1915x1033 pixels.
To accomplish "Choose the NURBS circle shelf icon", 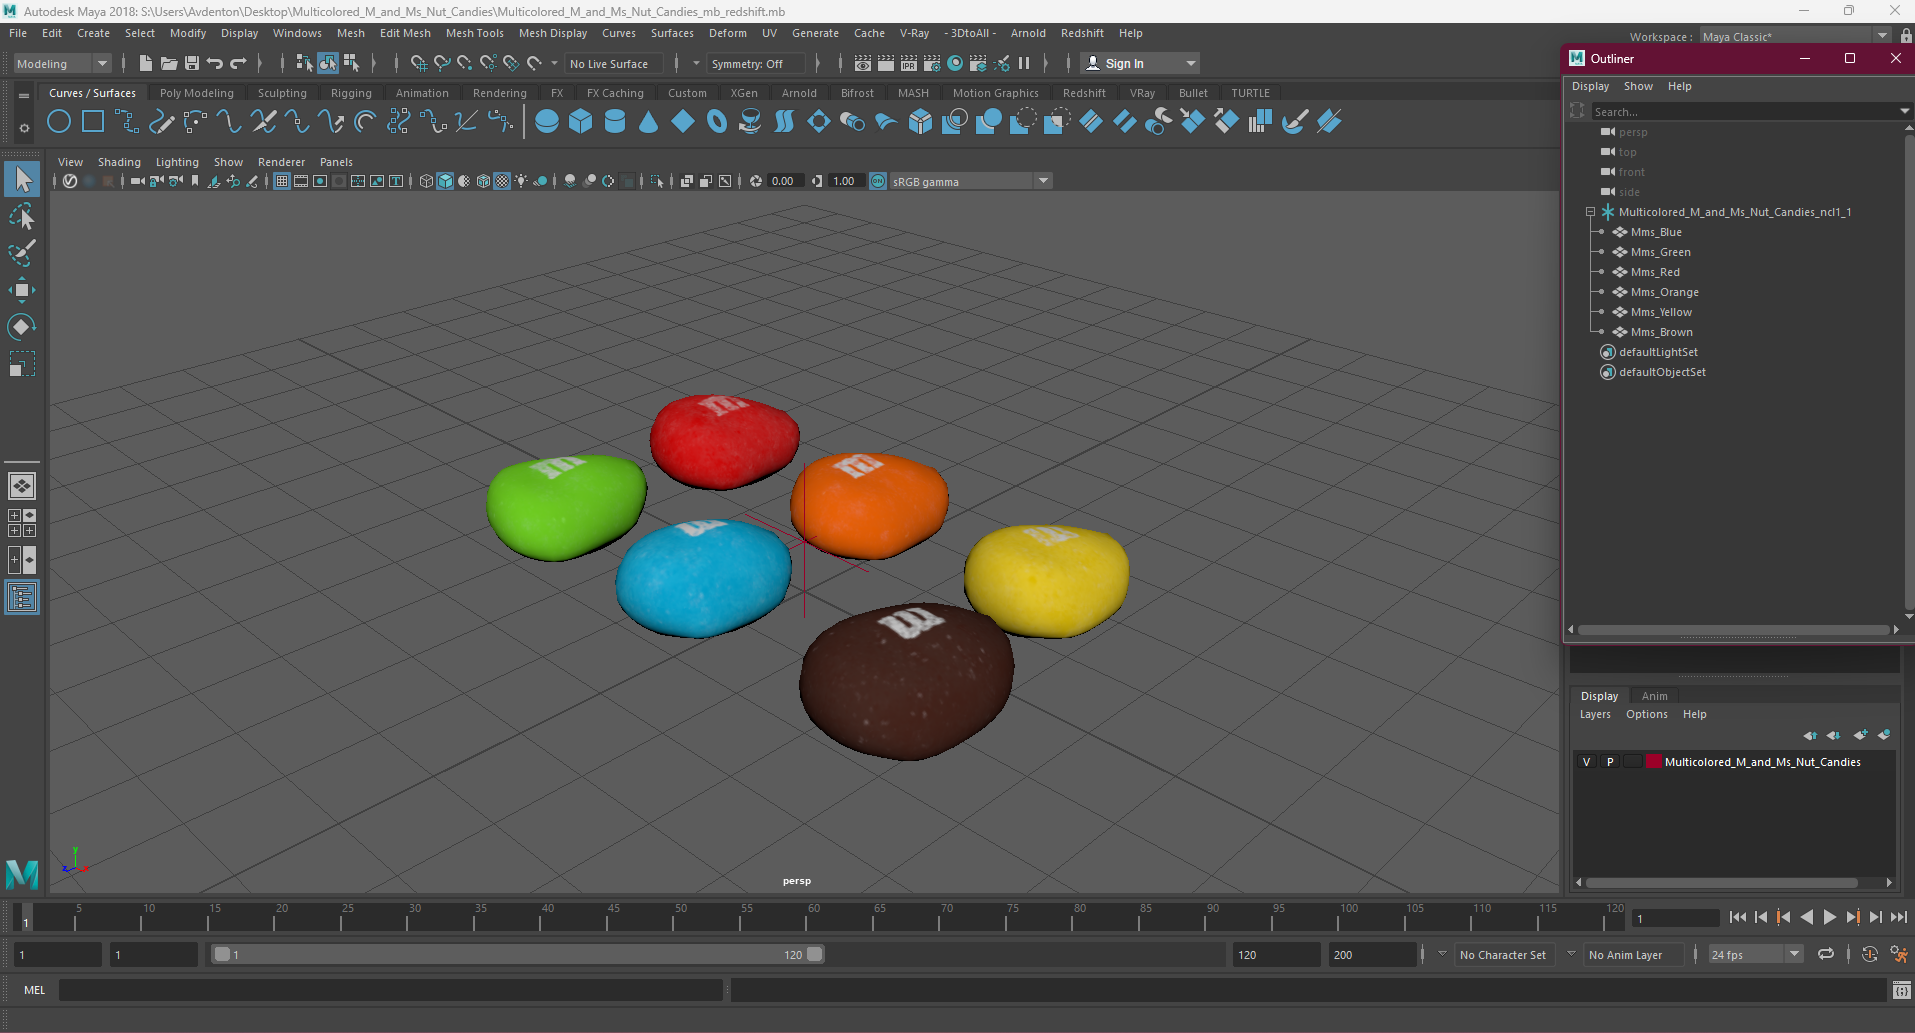I will coord(59,122).
